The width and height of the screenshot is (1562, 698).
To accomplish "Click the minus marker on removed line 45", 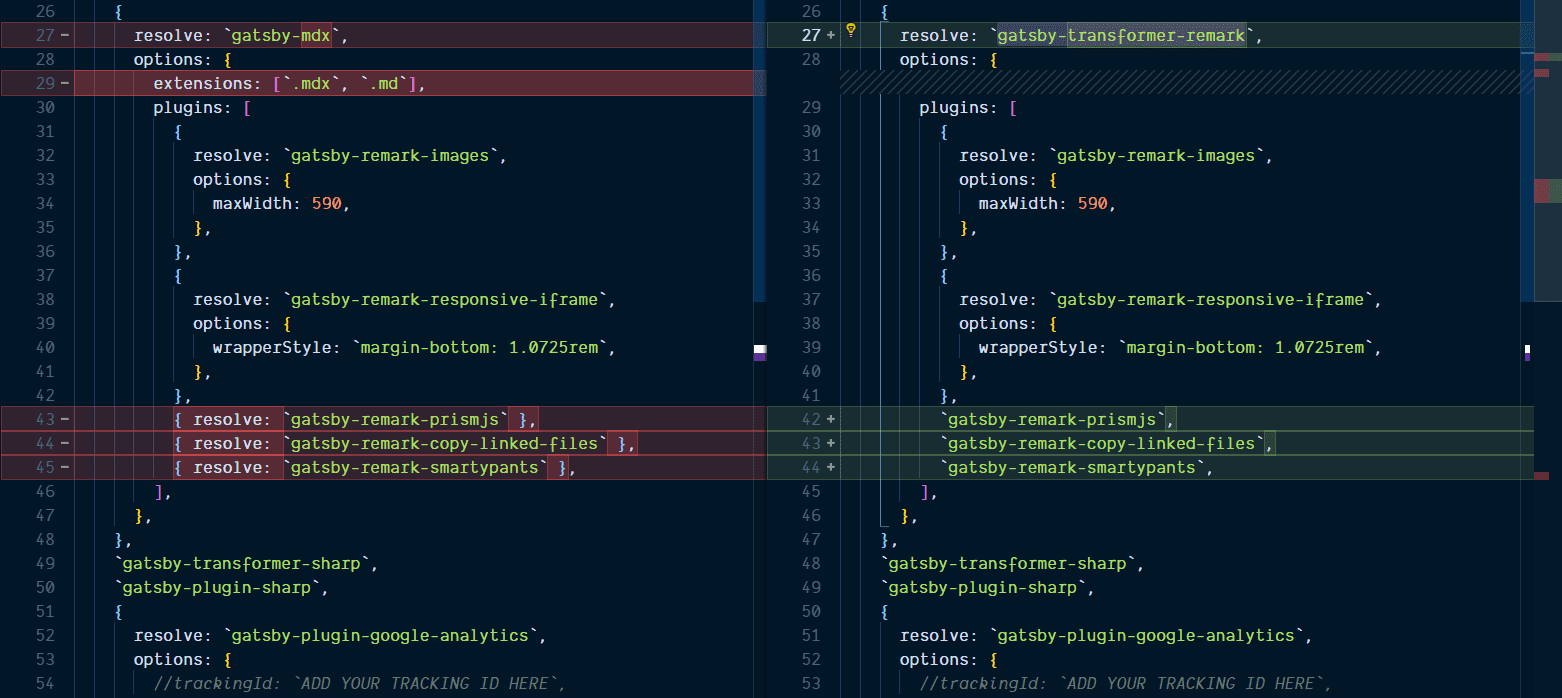I will point(65,468).
